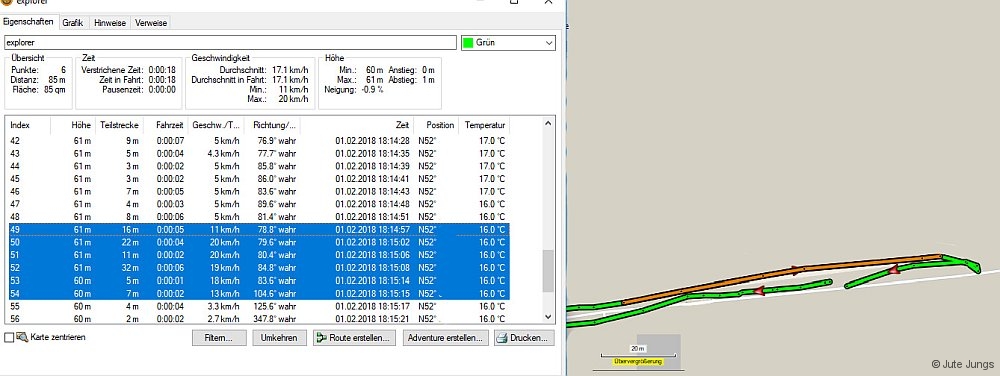The height and width of the screenshot is (376, 1000).
Task: Select track point row with index 47
Action: [x=260, y=204]
